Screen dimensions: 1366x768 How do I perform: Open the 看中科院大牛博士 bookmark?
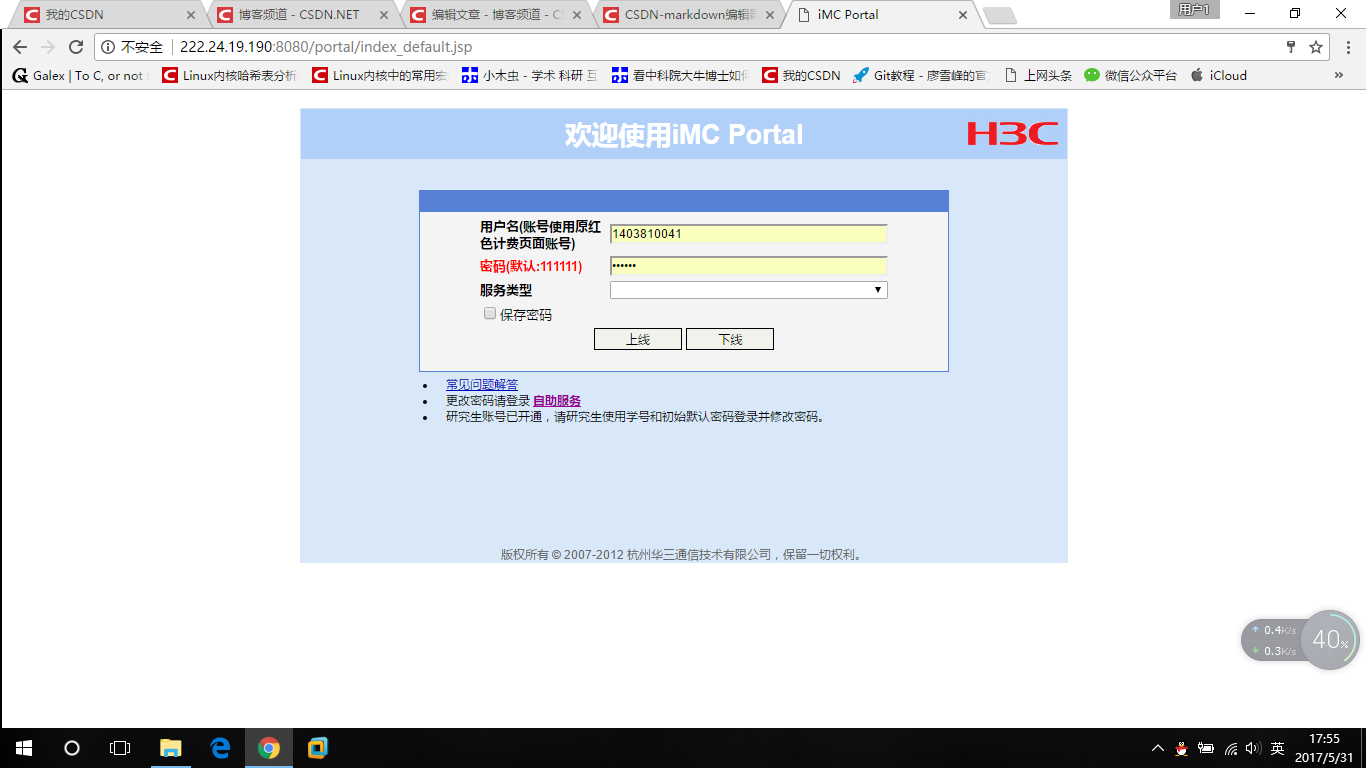[679, 75]
